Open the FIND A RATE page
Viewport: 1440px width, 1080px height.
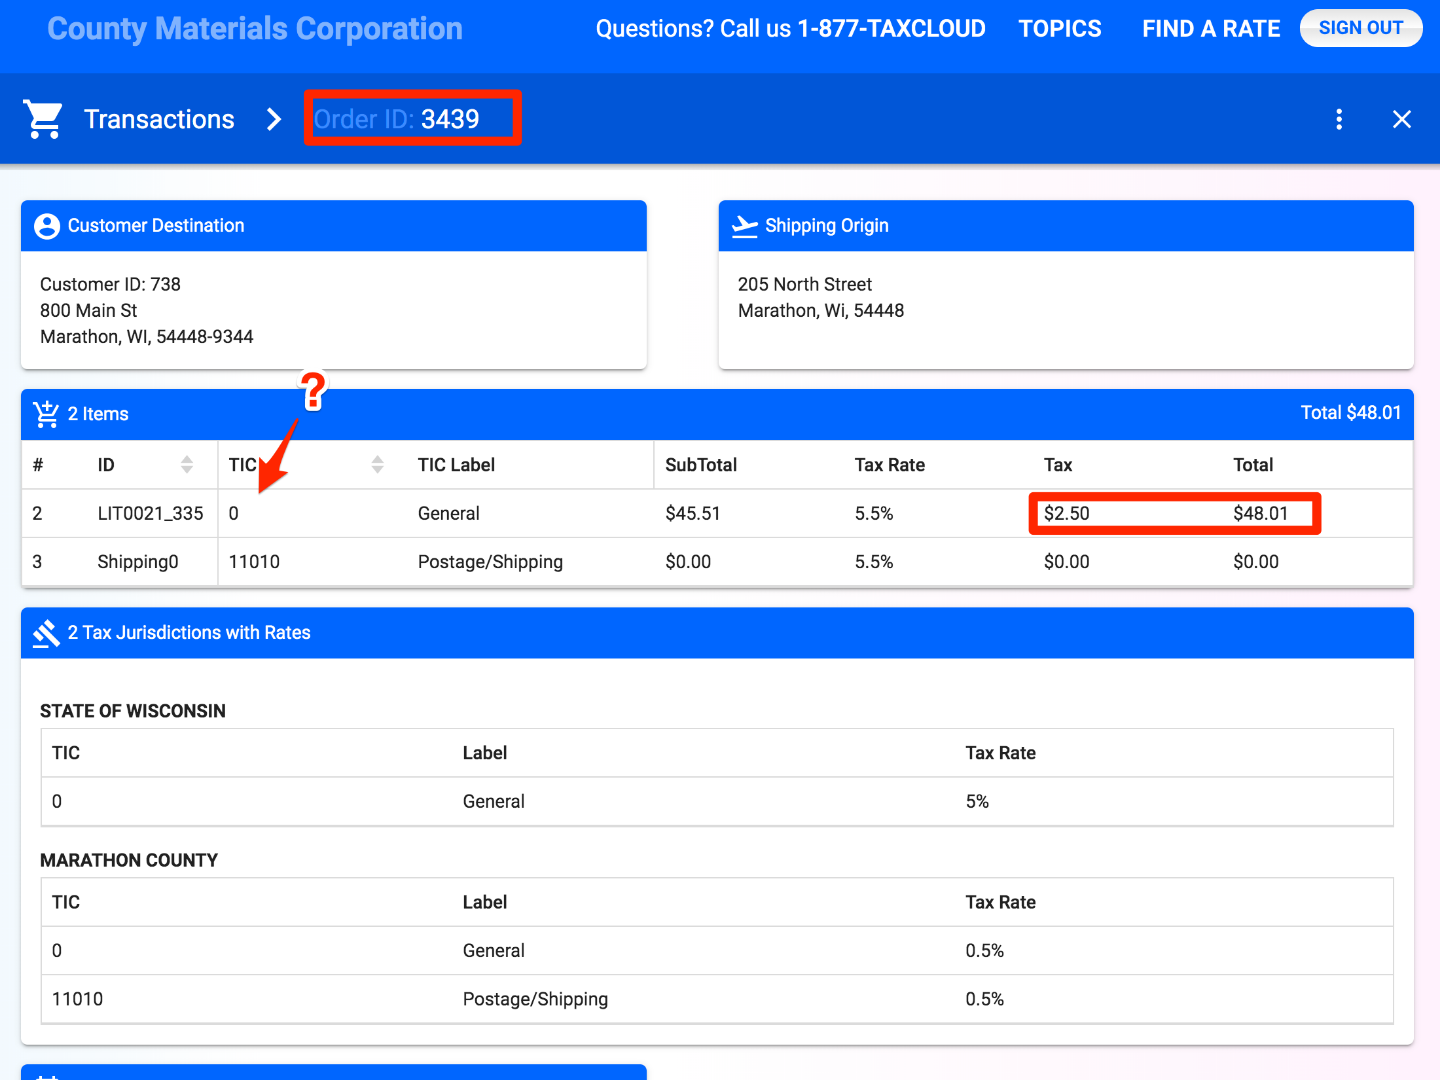[x=1210, y=29]
